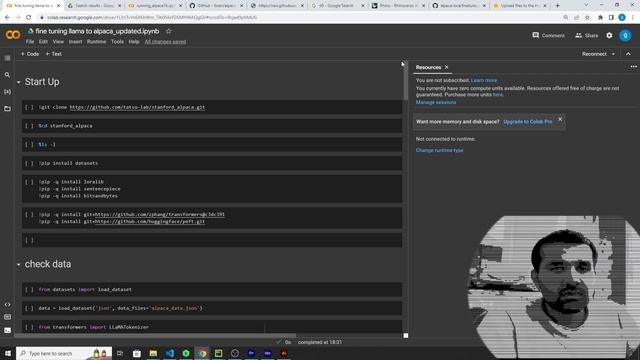Open the Share button
This screenshot has width=640, height=360.
tap(587, 36)
